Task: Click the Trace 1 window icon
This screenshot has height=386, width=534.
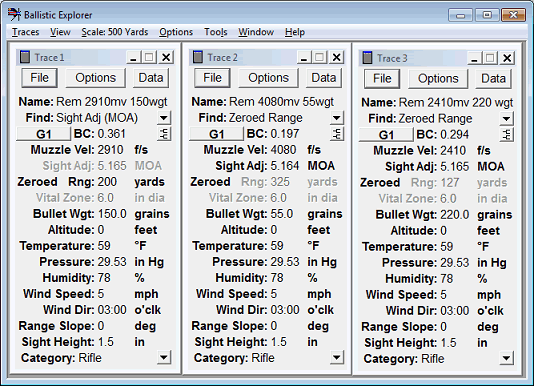Action: 25,57
